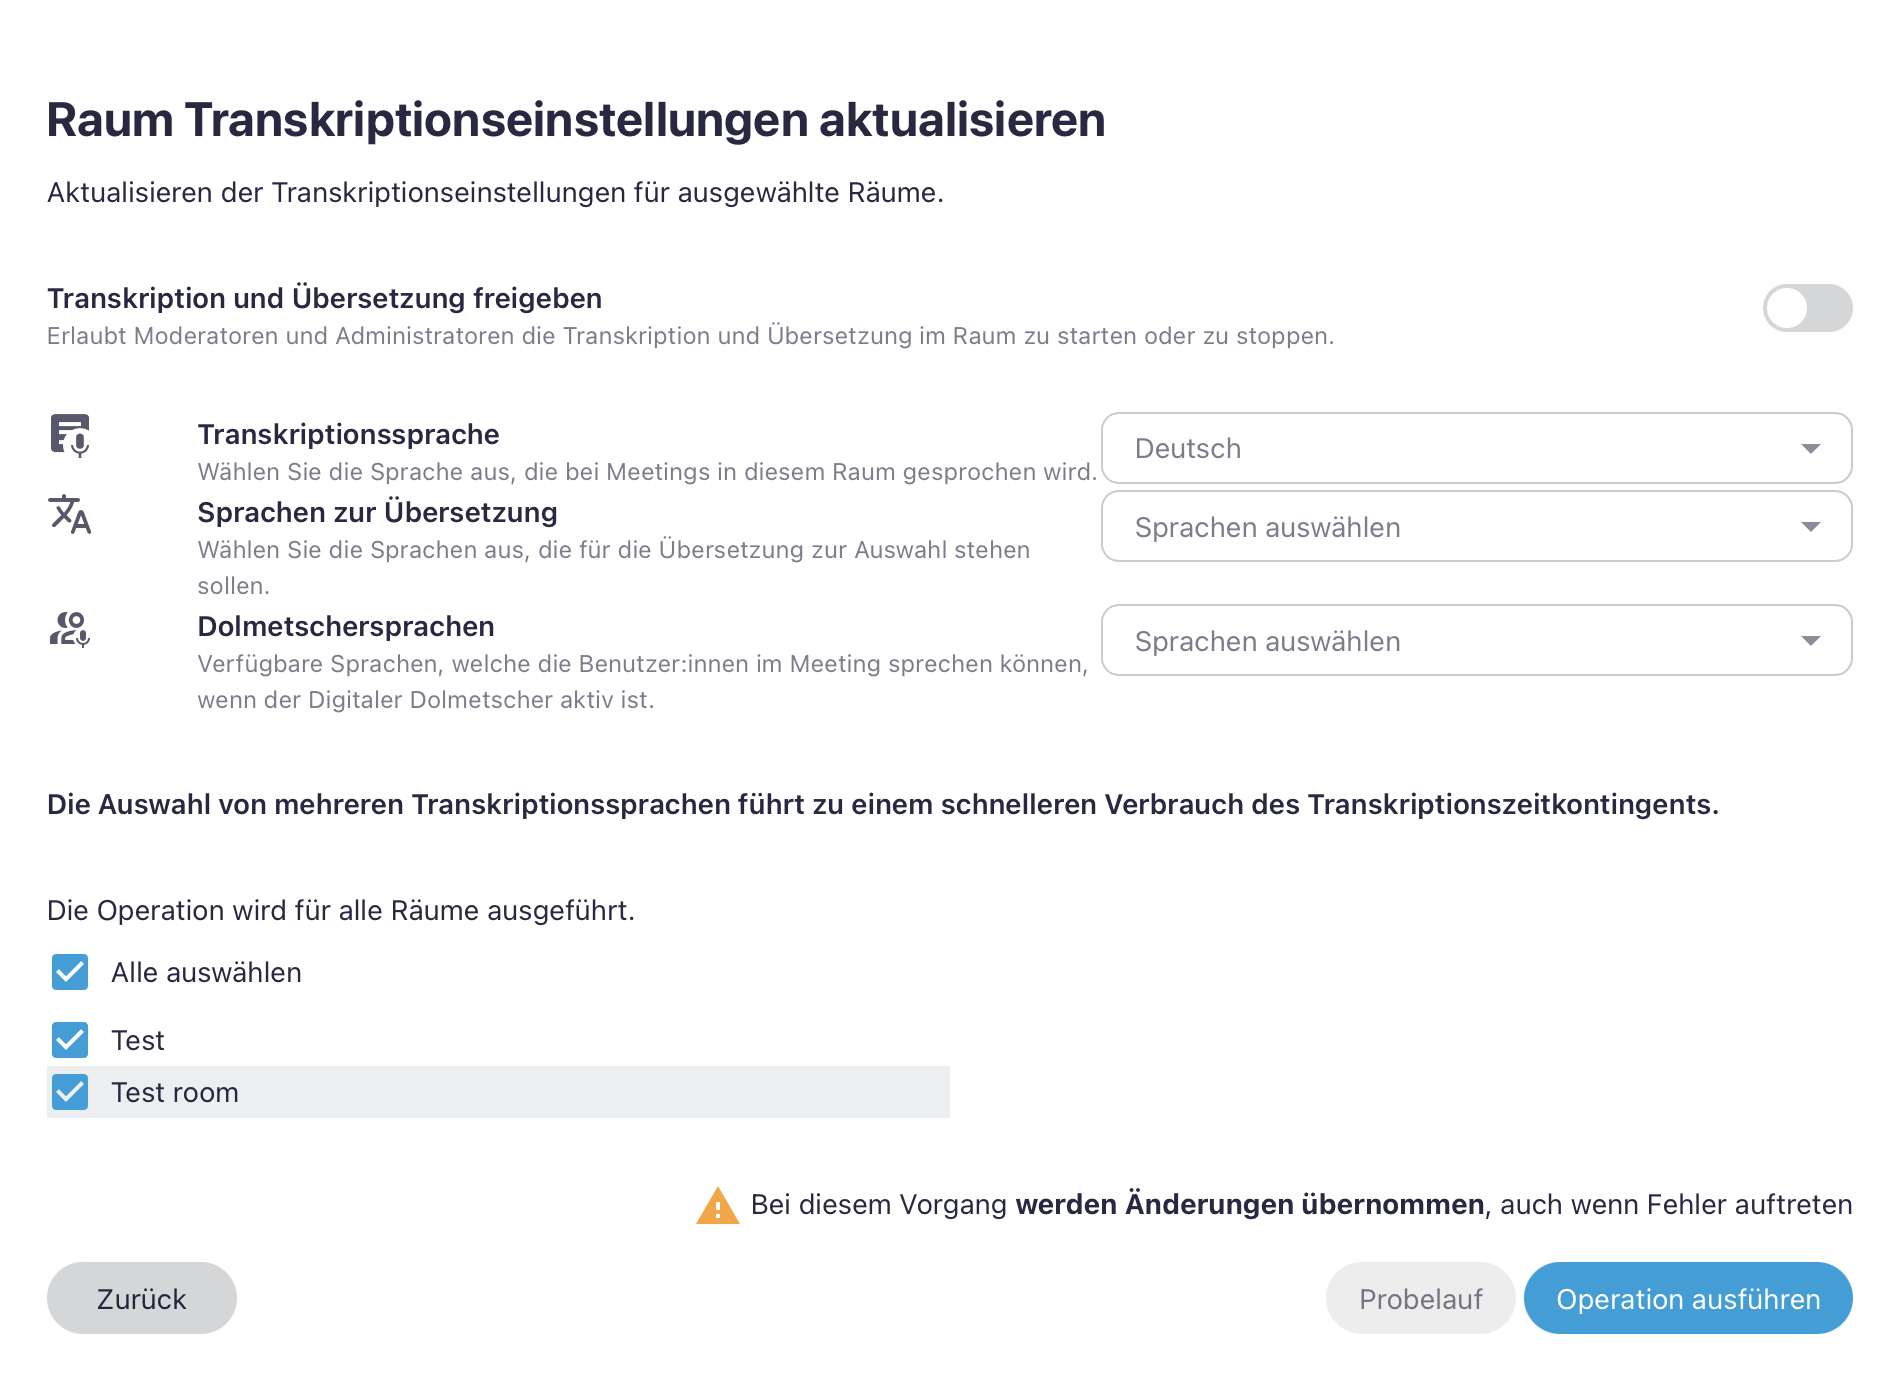
Task: Uncheck the Alle auswählen checkbox
Action: [68, 971]
